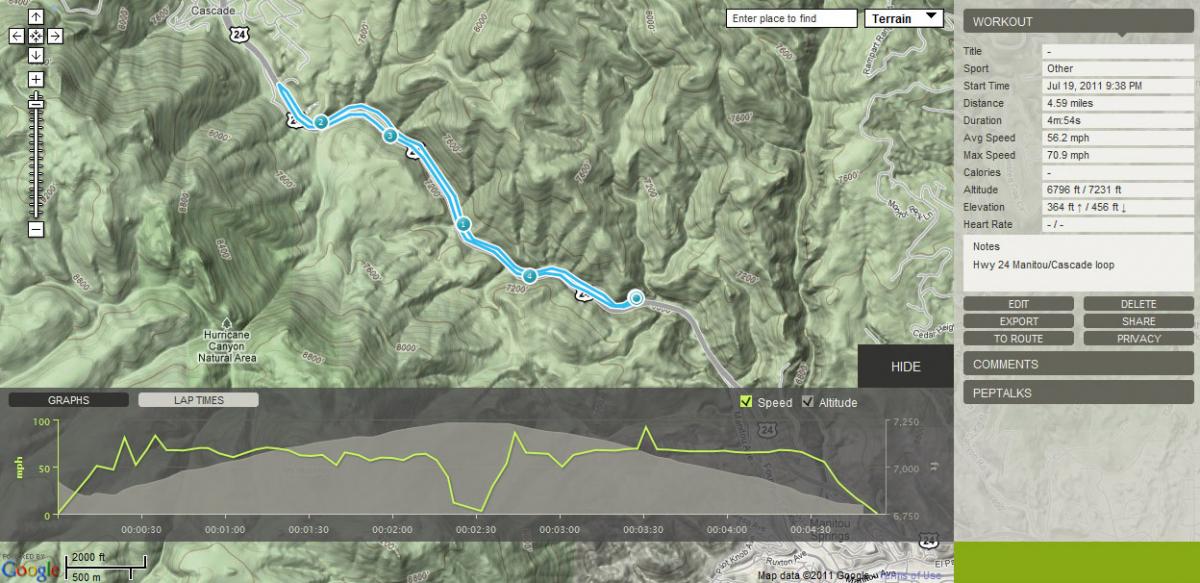
Task: Pan the map down with arrow
Action: click(x=36, y=55)
